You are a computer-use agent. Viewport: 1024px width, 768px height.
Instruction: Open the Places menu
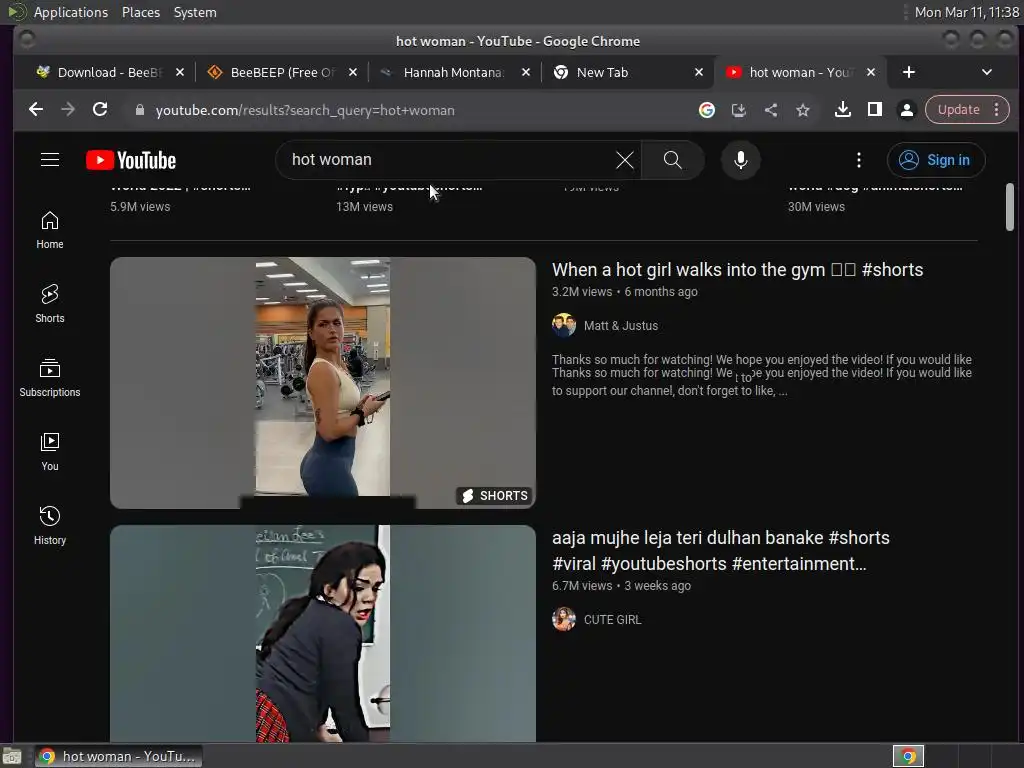coord(140,12)
